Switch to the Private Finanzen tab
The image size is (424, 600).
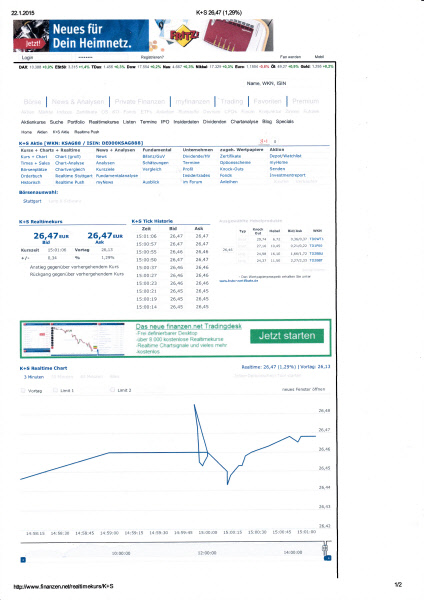[140, 101]
